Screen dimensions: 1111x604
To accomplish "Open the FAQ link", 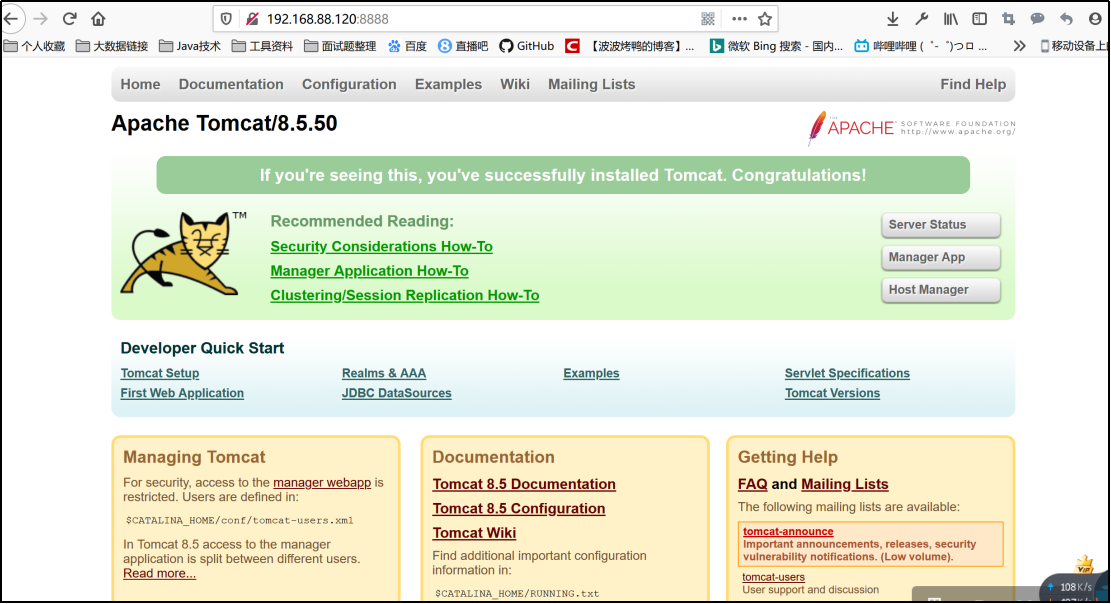I will (x=752, y=484).
